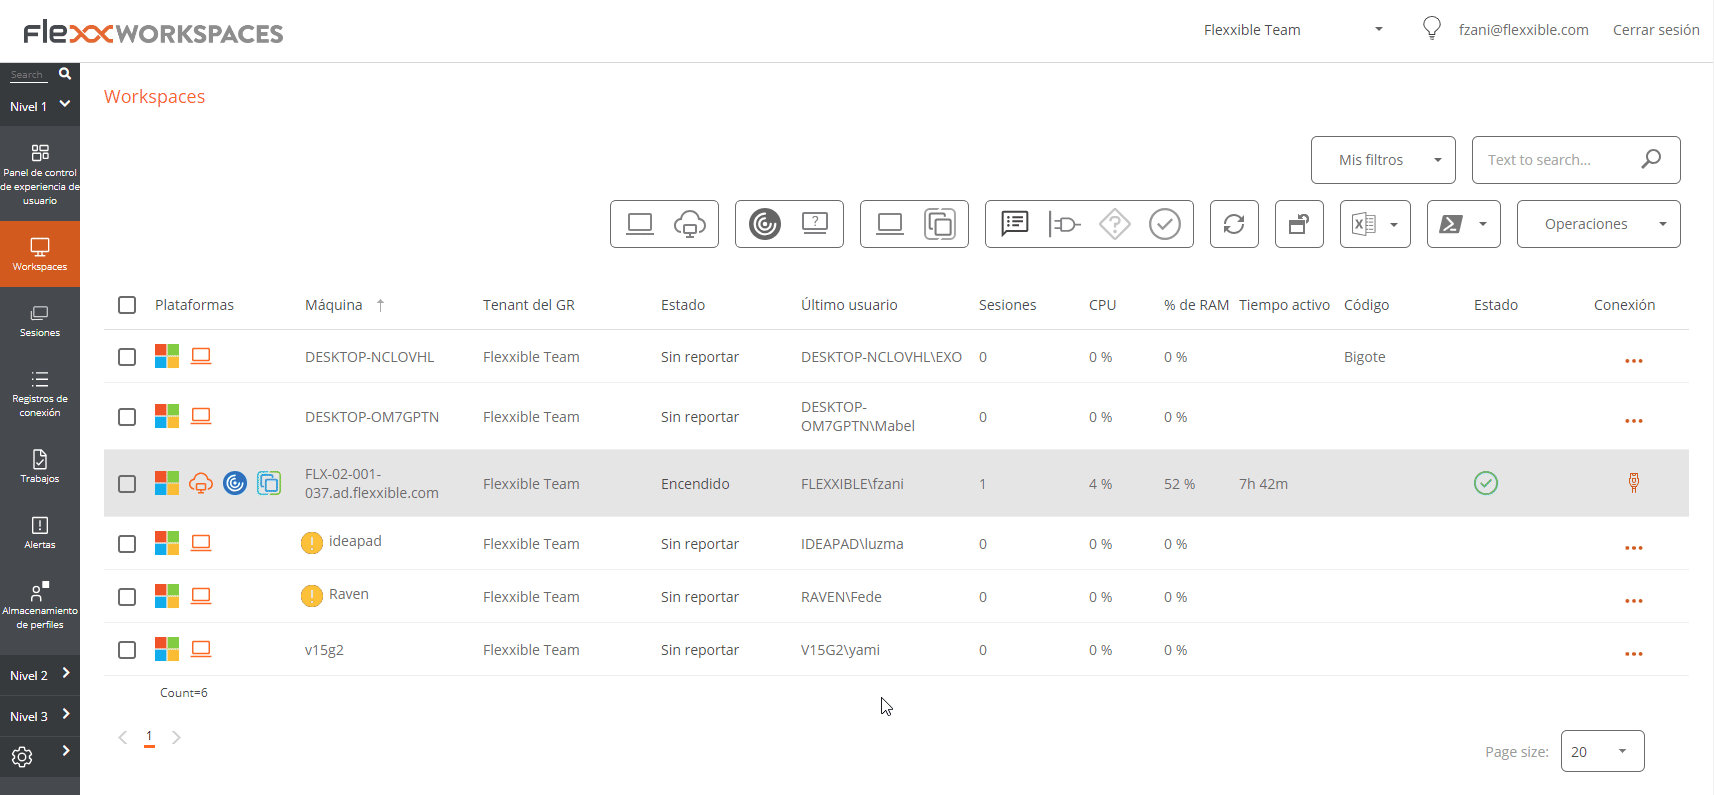Open Sesiones in the sidebar

coord(40,321)
